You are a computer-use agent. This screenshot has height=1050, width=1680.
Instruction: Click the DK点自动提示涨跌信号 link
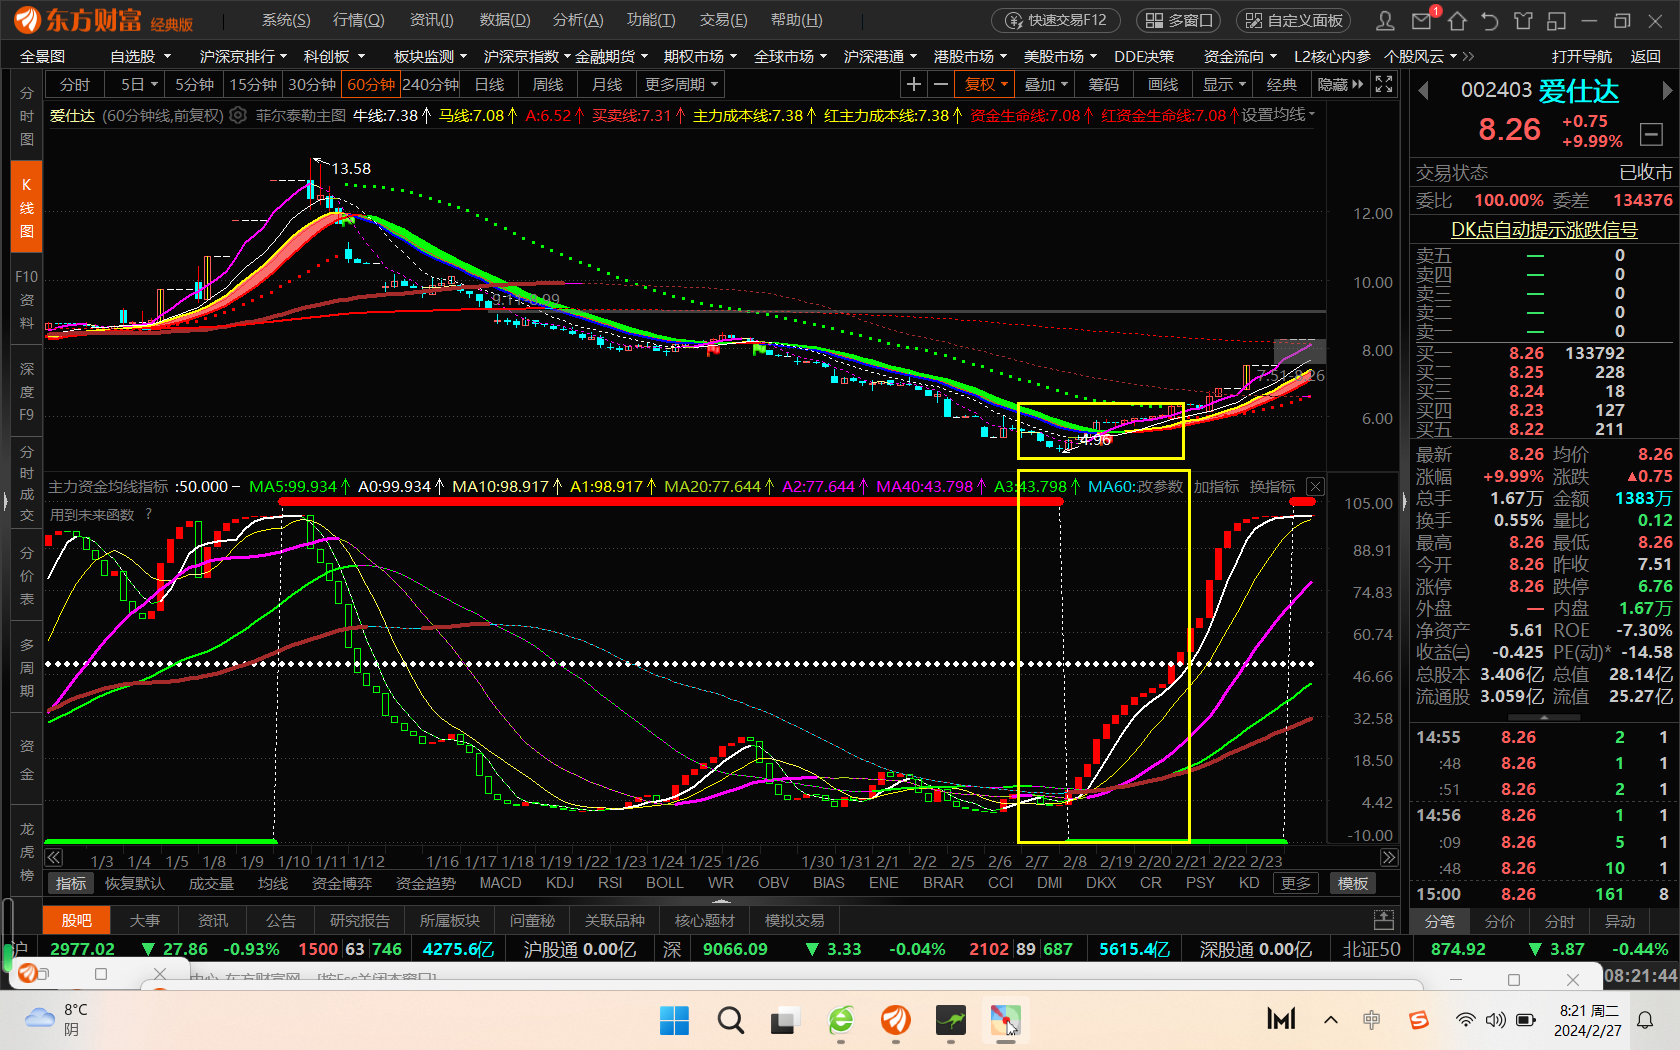coord(1543,230)
